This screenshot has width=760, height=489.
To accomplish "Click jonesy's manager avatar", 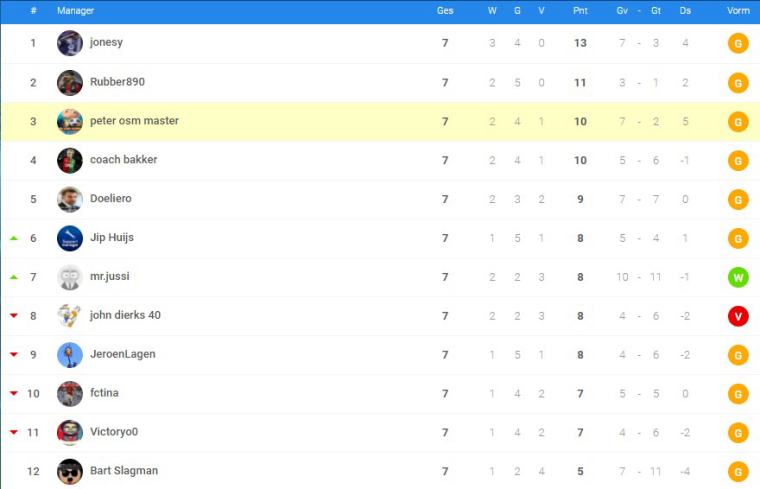I will click(70, 43).
